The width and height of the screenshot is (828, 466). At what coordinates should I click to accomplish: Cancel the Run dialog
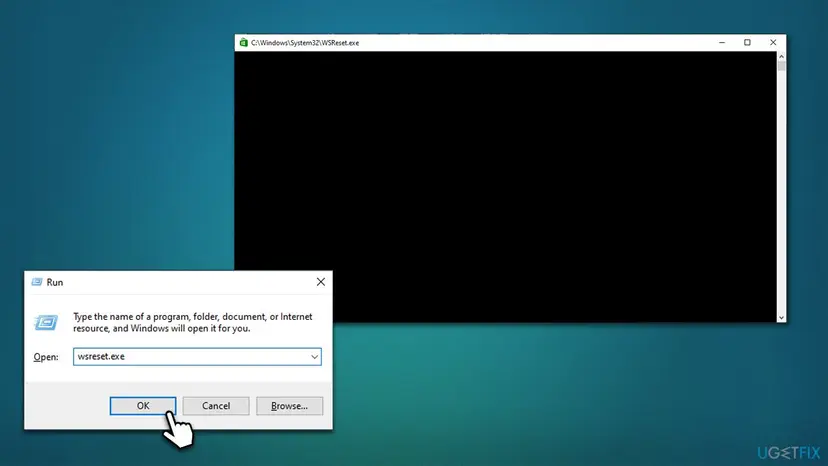[x=215, y=406]
